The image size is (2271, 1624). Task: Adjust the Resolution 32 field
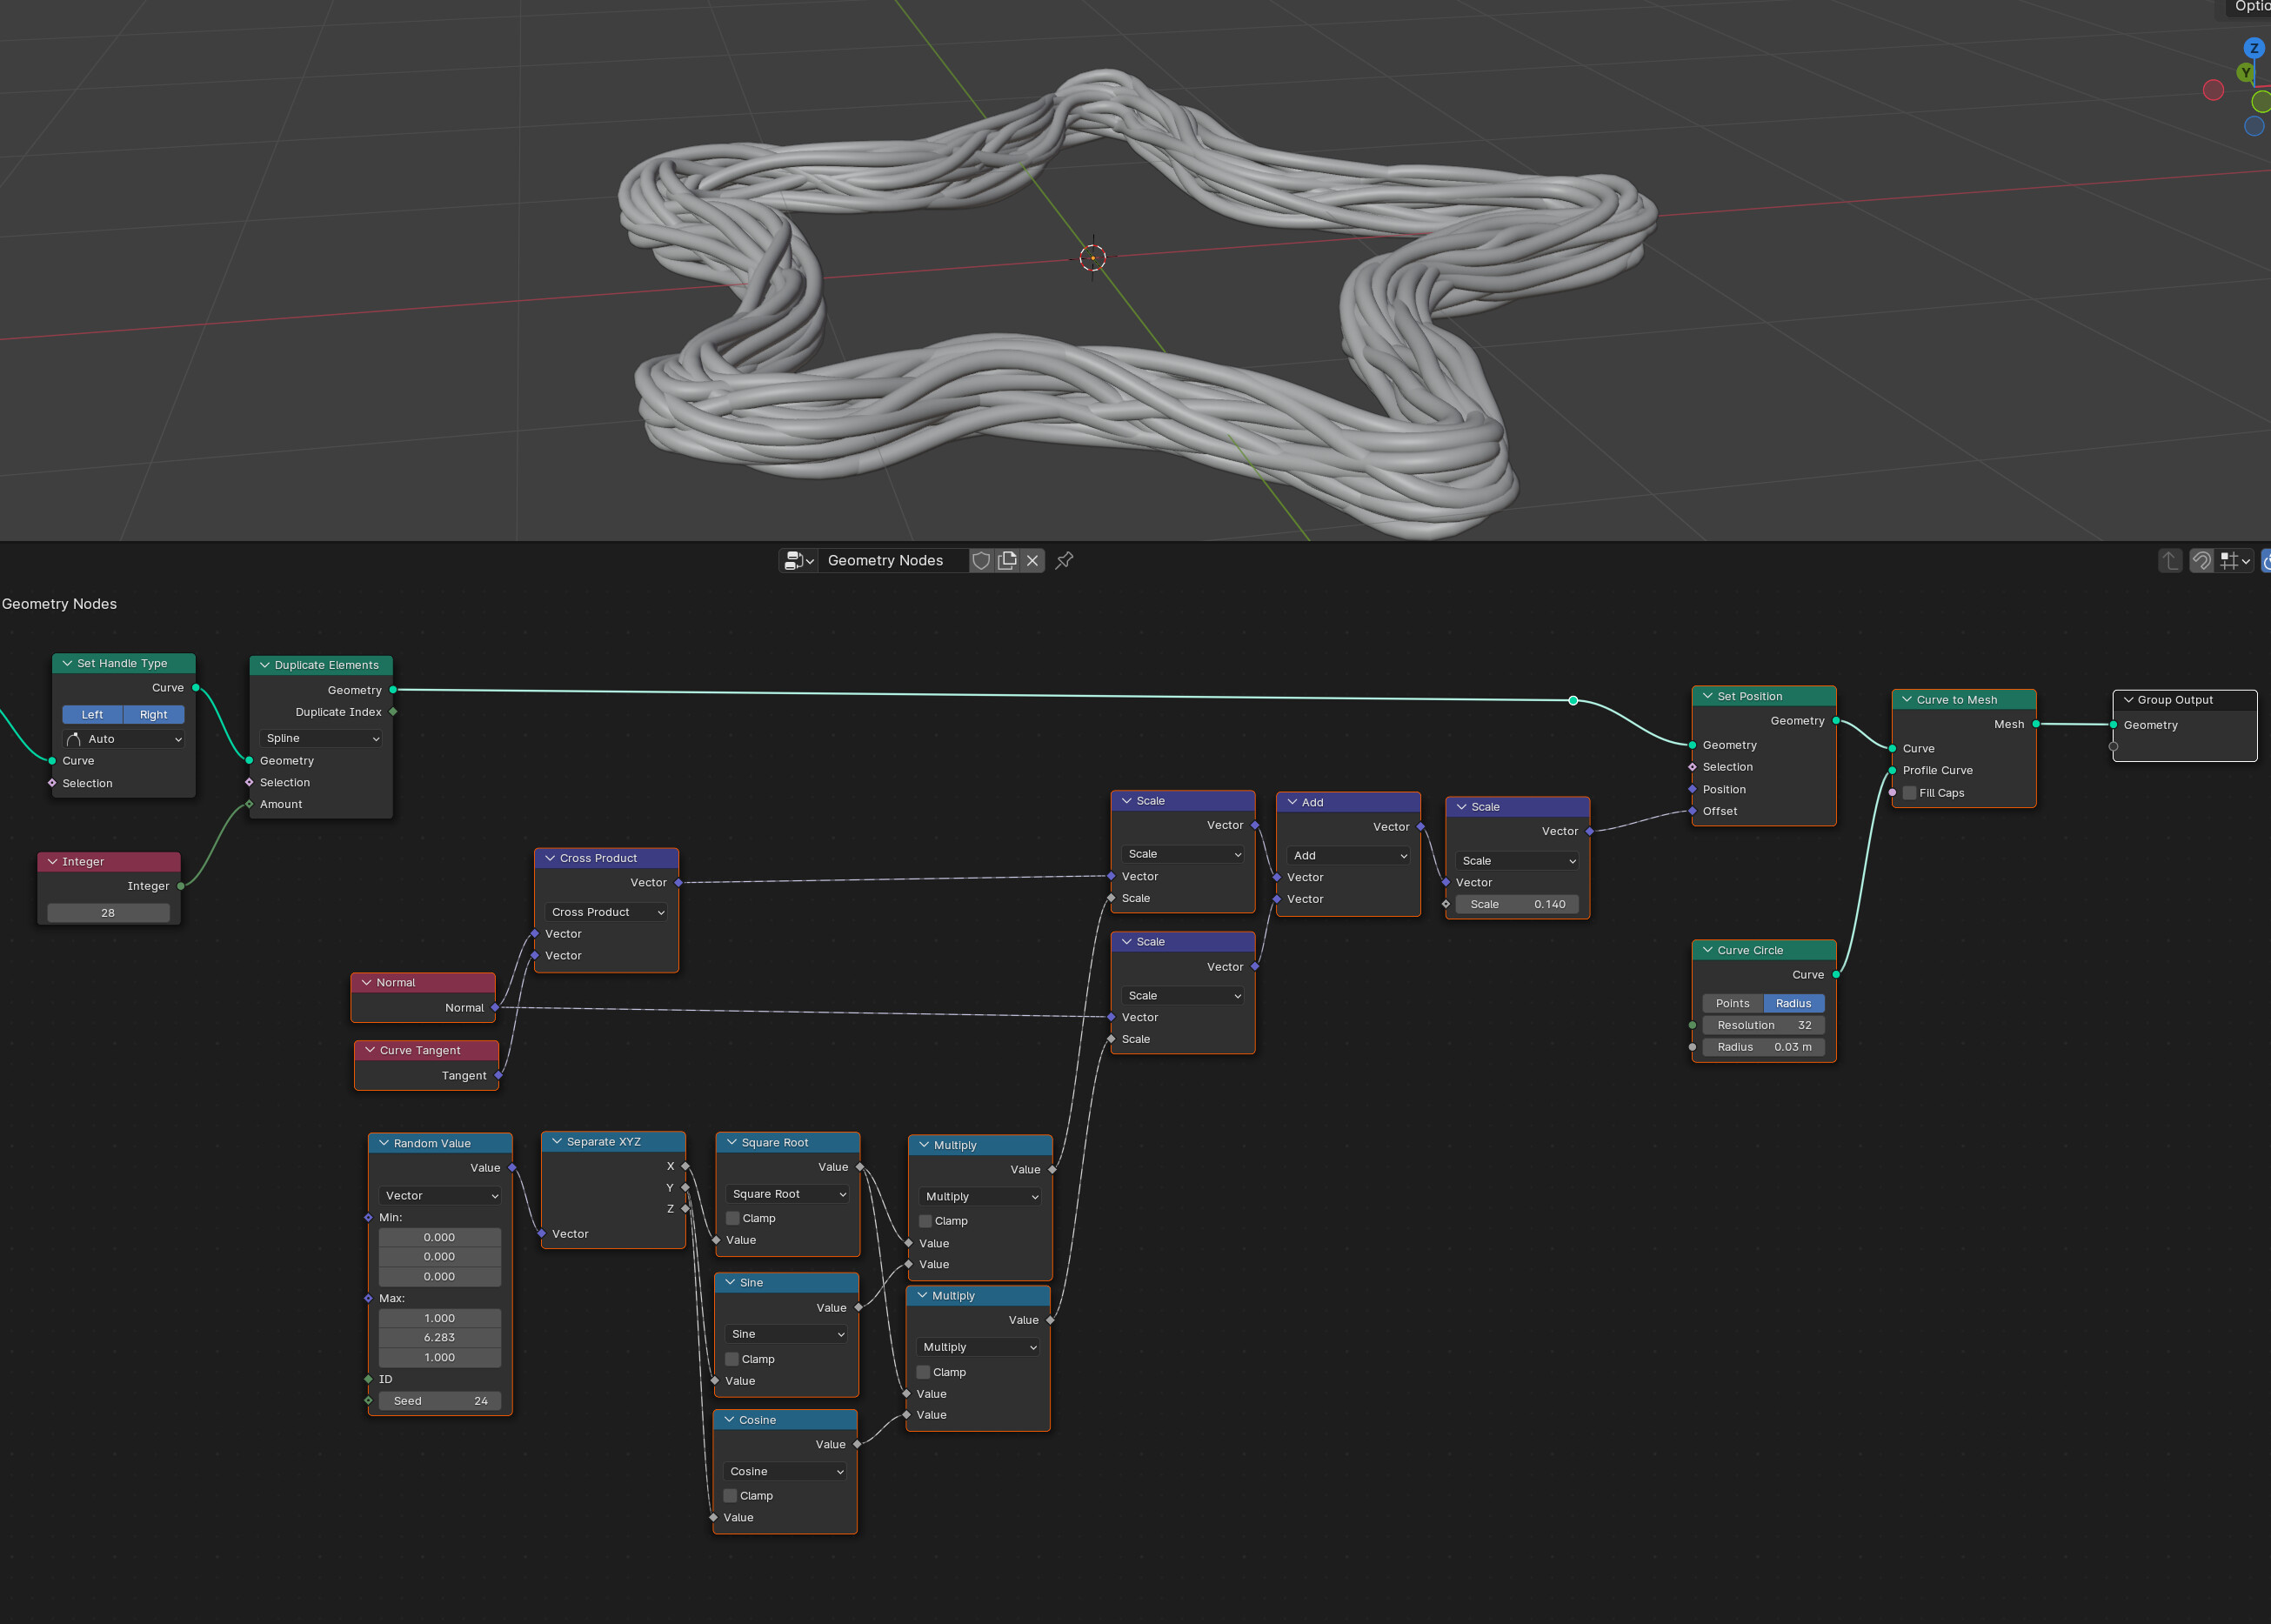click(1764, 1025)
